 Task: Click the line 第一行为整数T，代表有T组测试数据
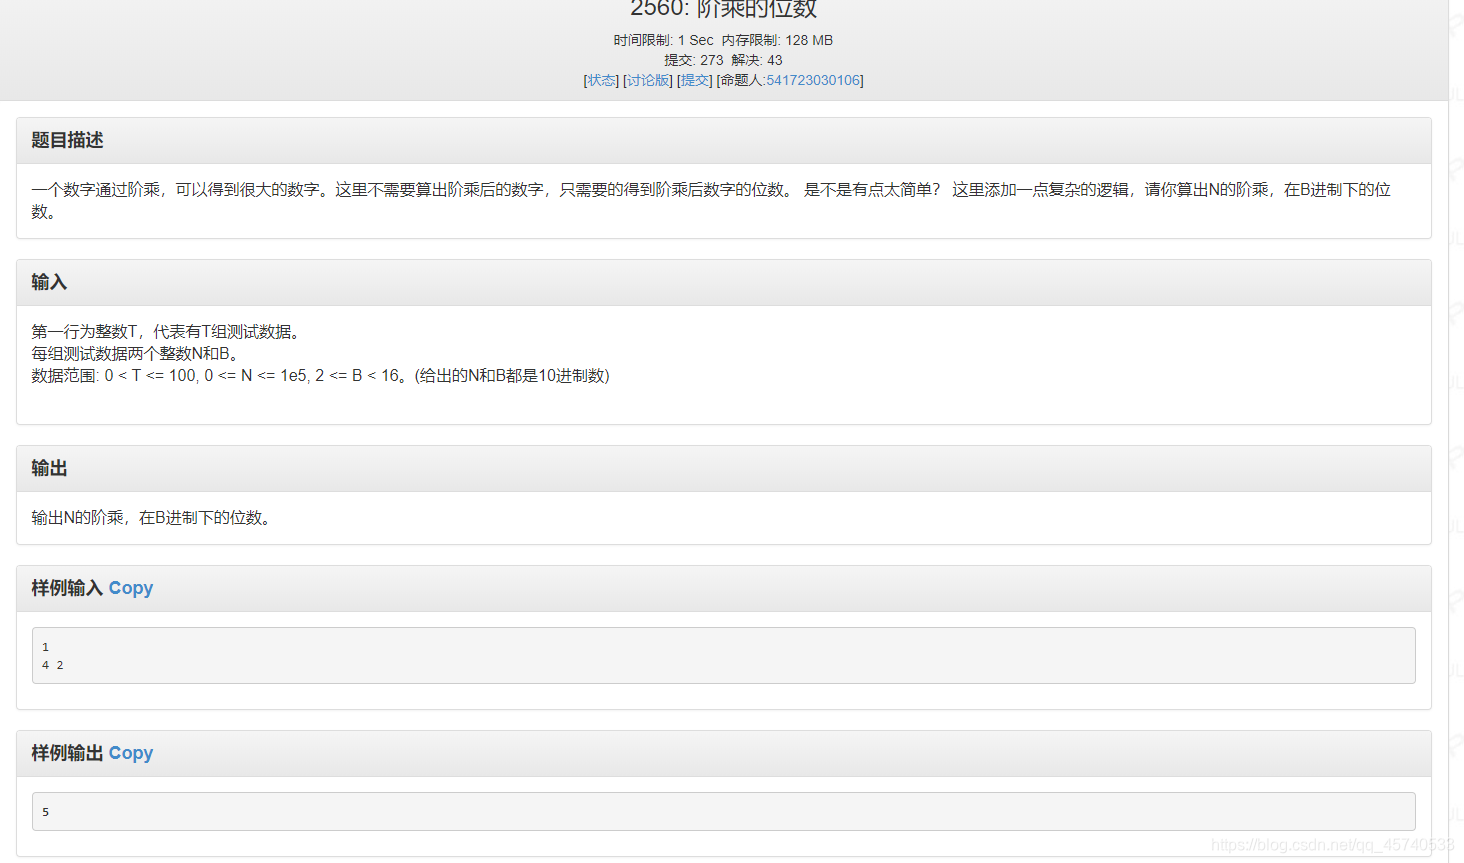pyautogui.click(x=166, y=331)
